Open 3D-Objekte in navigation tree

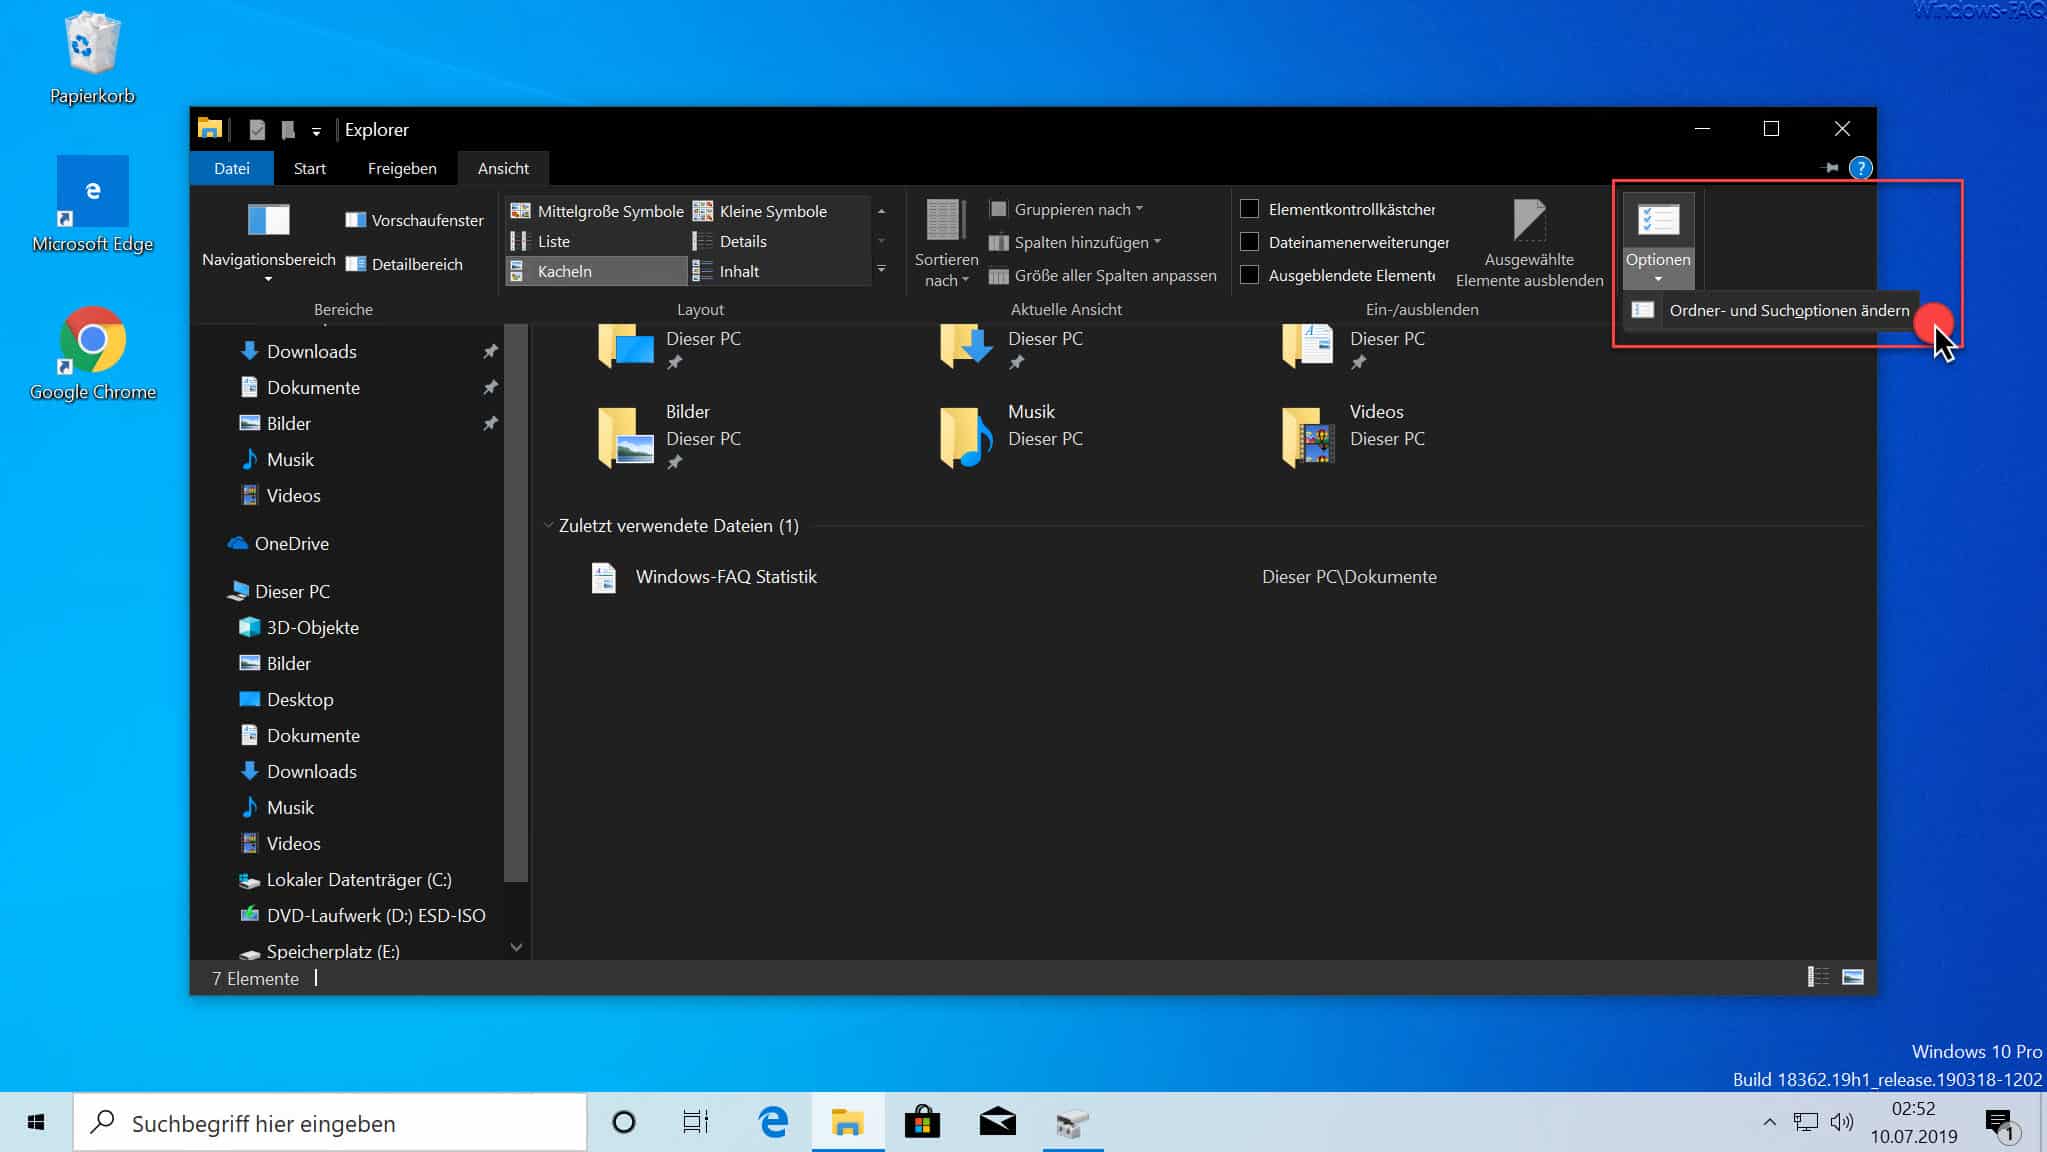point(312,627)
